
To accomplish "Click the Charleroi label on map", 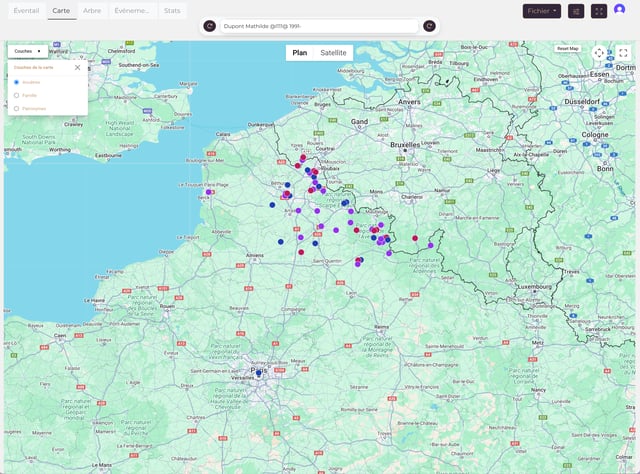I will click(x=412, y=197).
